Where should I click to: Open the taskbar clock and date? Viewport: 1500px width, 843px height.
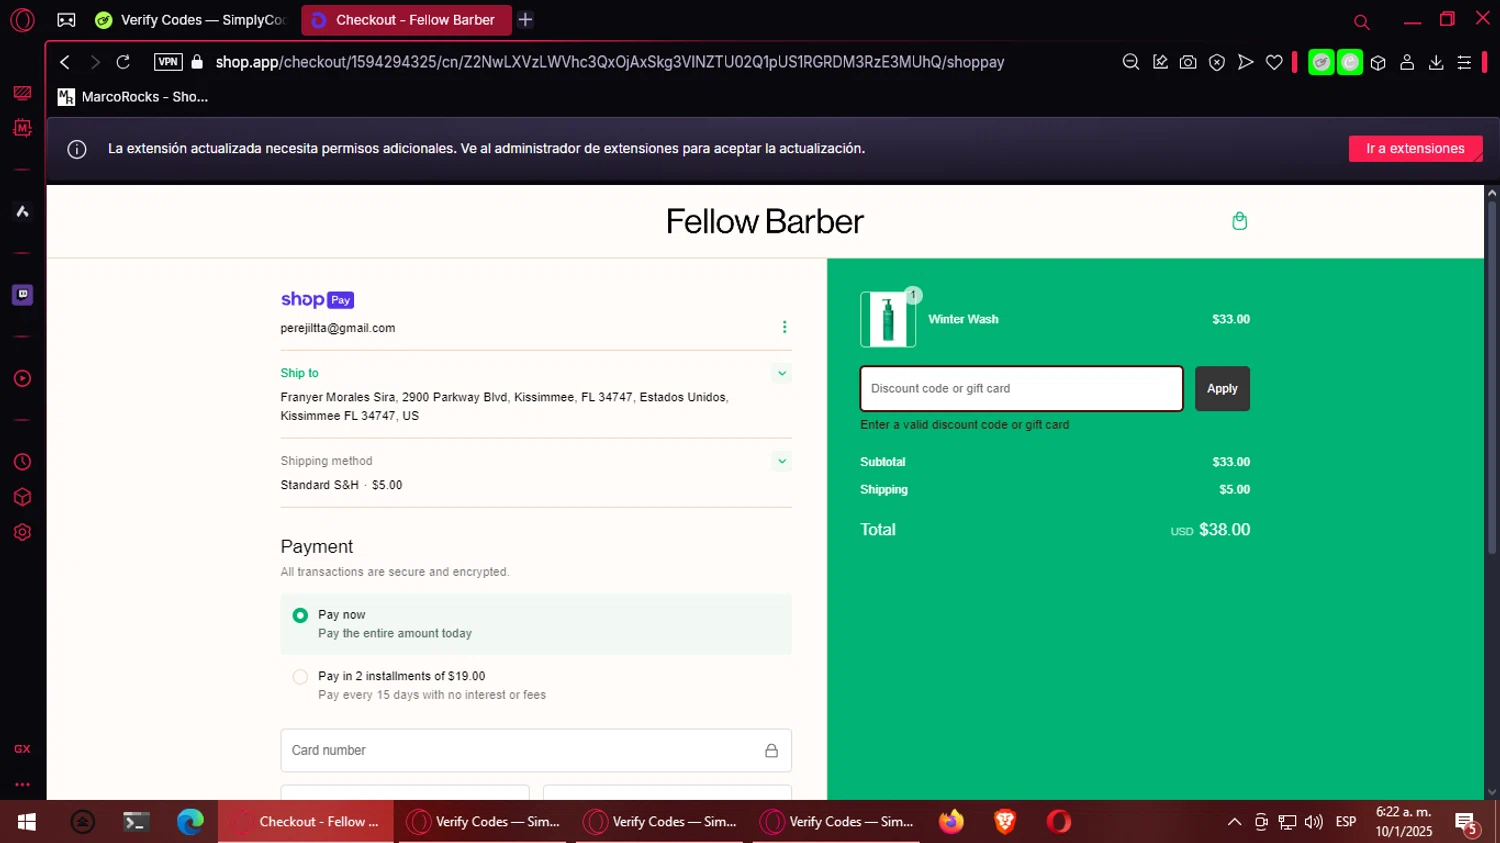pos(1404,822)
